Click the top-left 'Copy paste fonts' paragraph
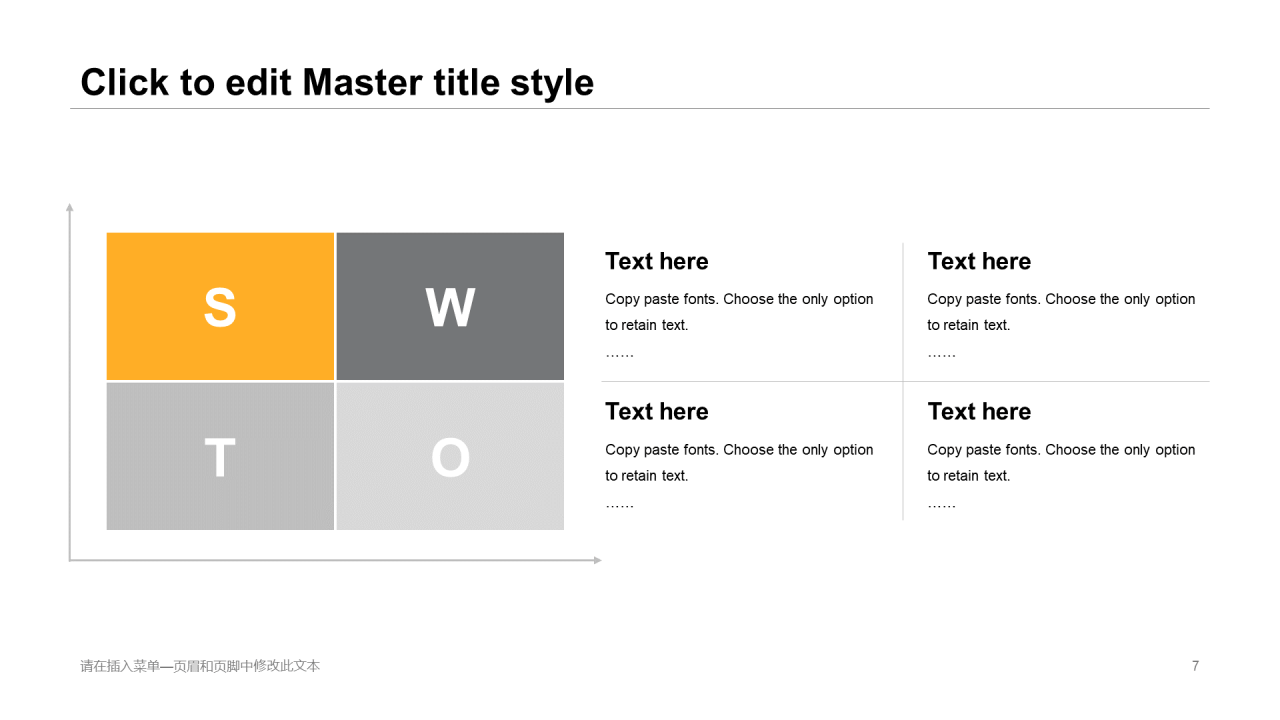1280x720 pixels. pos(739,325)
